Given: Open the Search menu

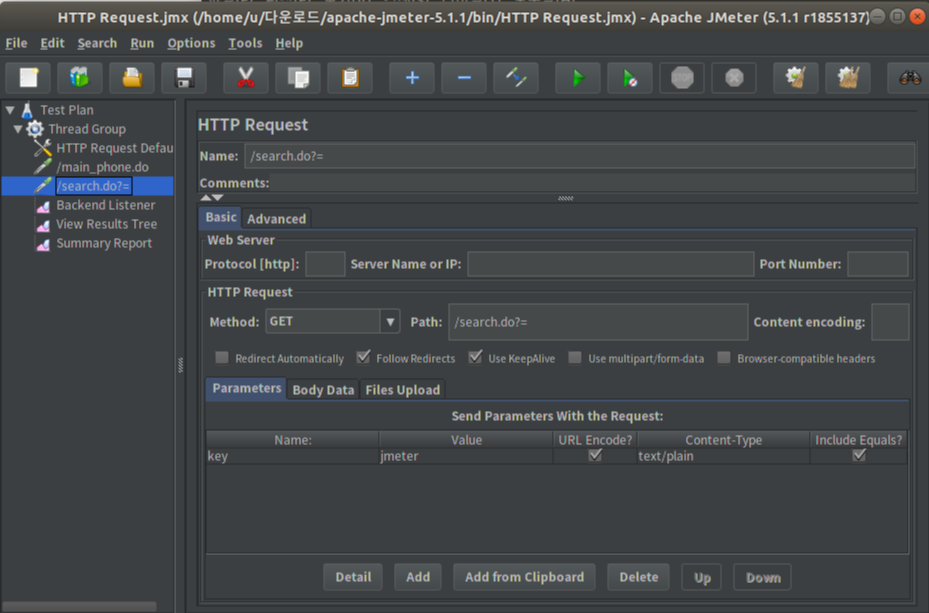Looking at the screenshot, I should pyautogui.click(x=97, y=43).
